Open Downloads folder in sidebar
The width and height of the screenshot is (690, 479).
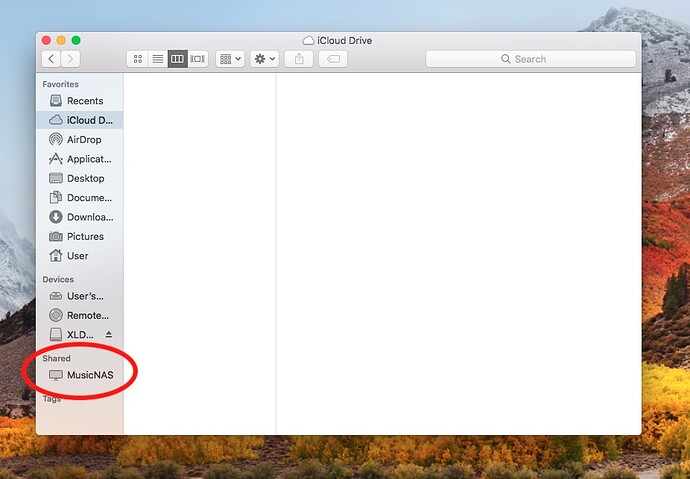[x=80, y=217]
